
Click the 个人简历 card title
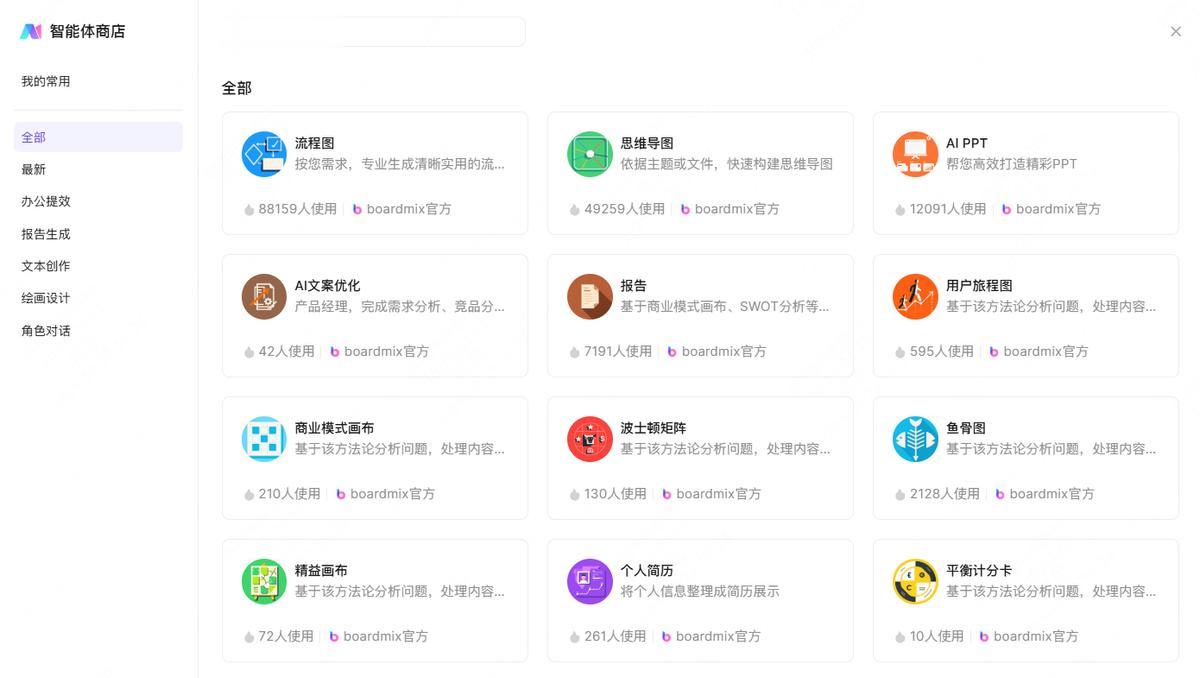[647, 570]
